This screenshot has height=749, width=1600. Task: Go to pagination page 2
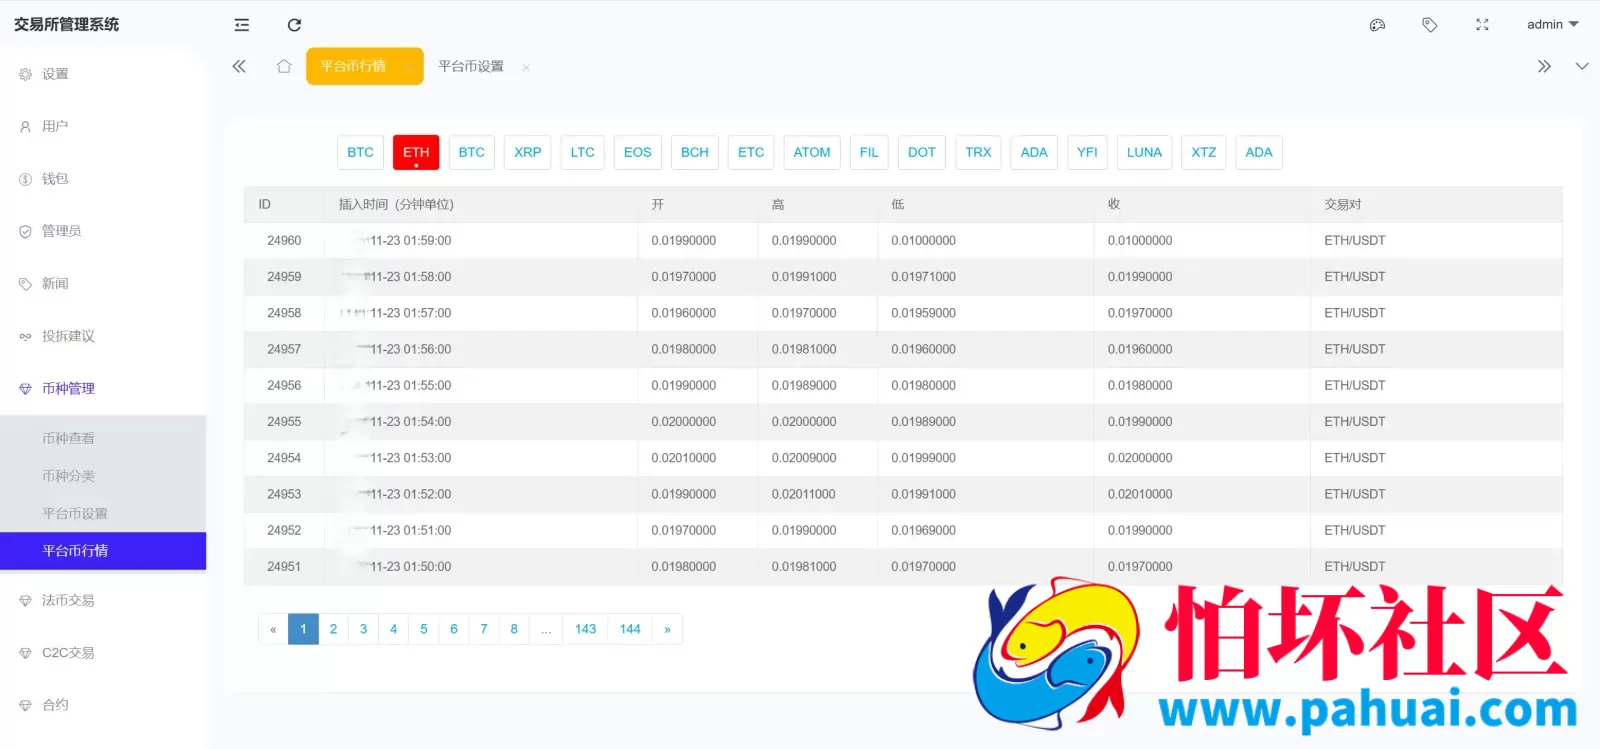tap(333, 629)
